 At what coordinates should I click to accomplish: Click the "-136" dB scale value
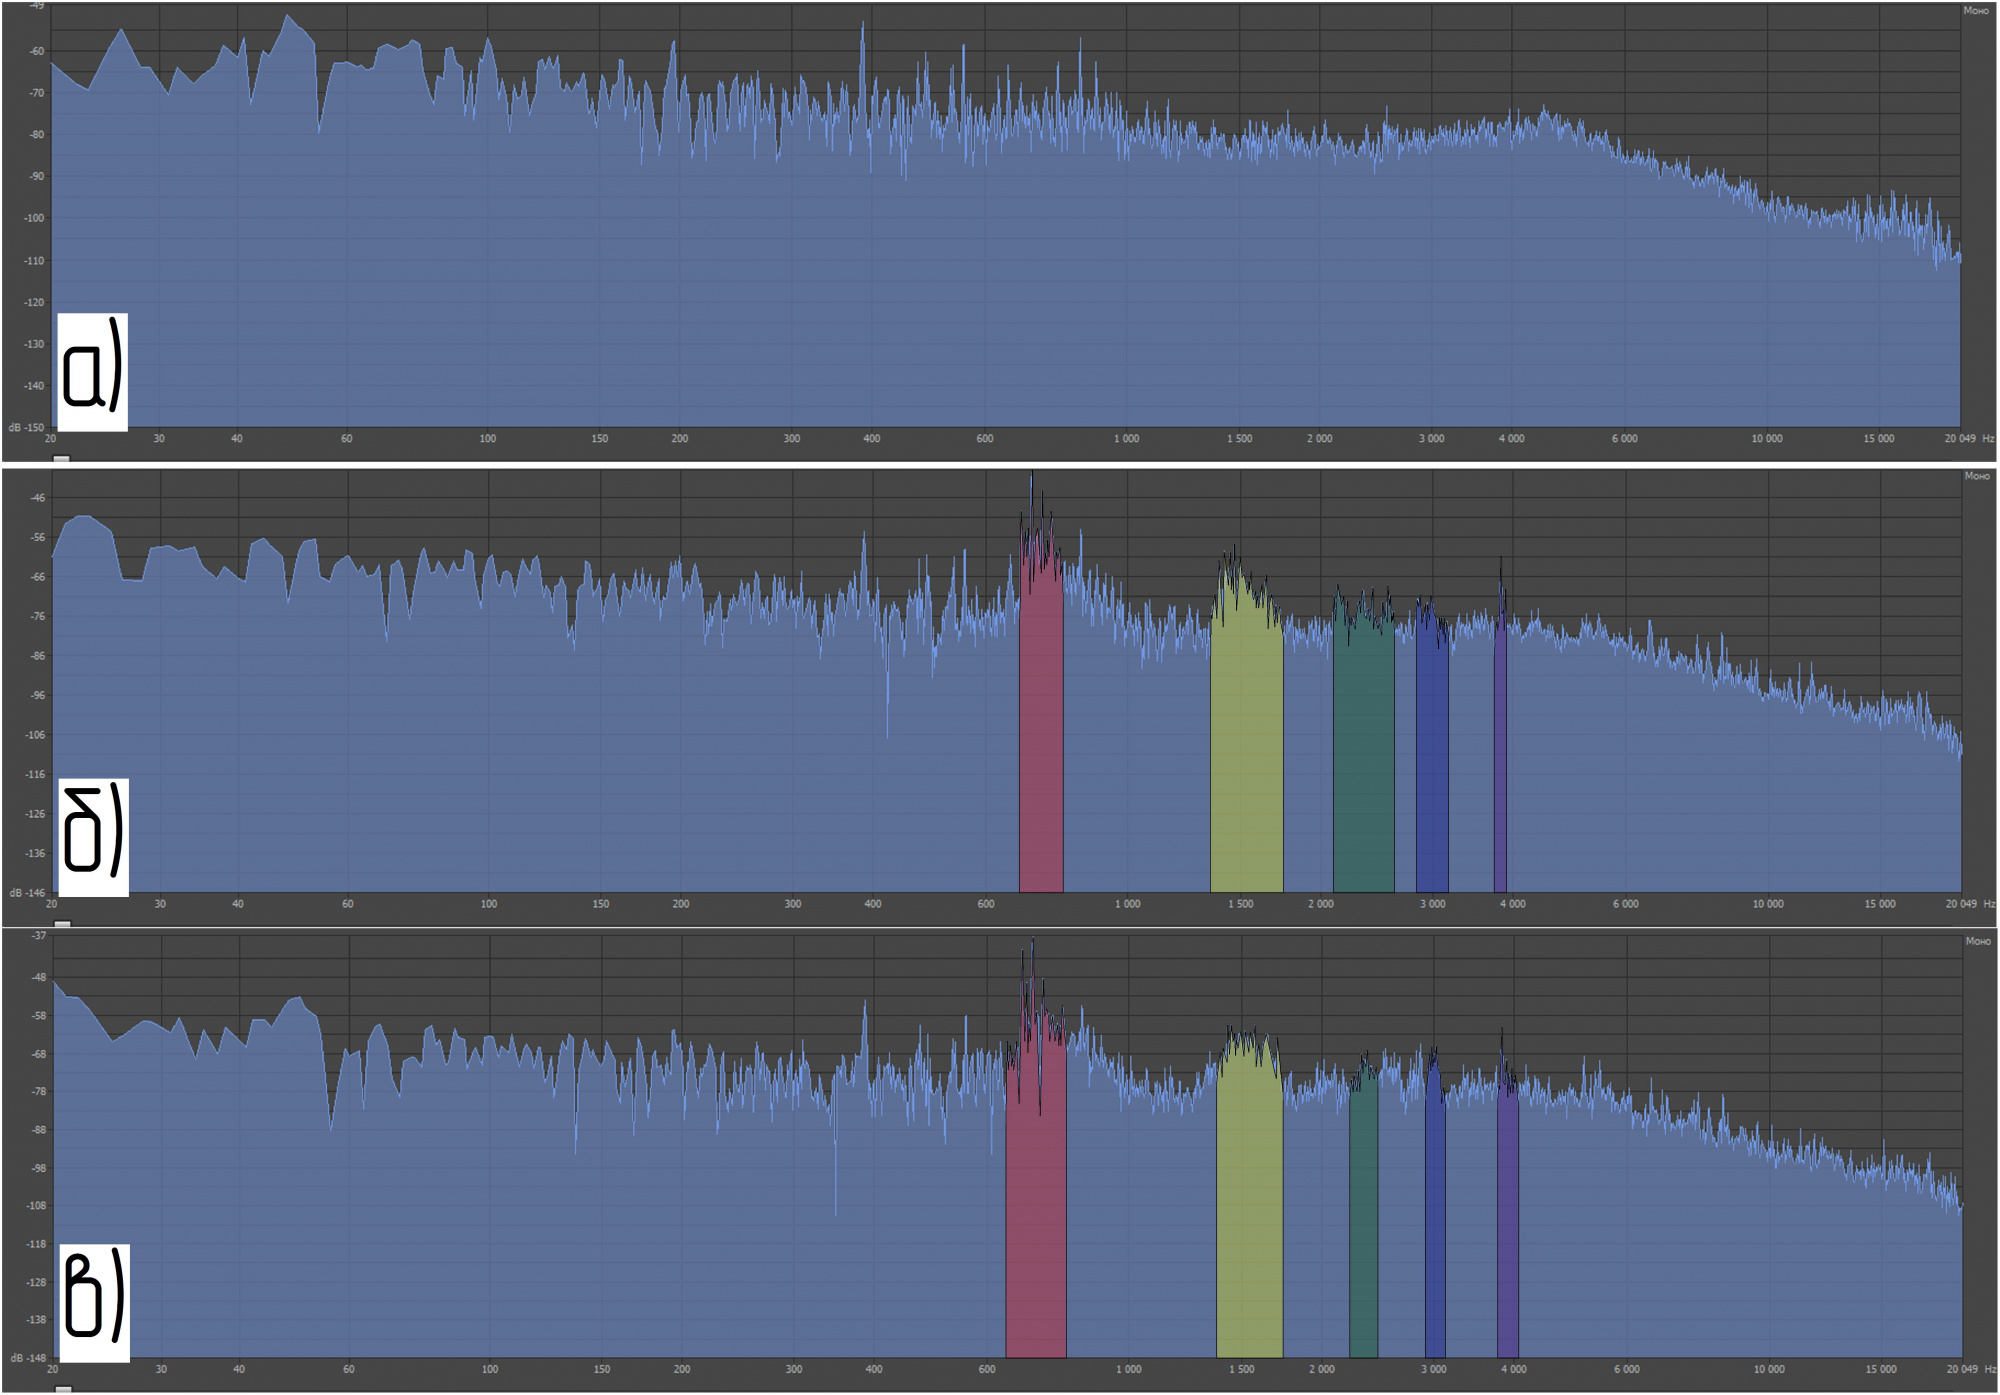click(x=35, y=853)
